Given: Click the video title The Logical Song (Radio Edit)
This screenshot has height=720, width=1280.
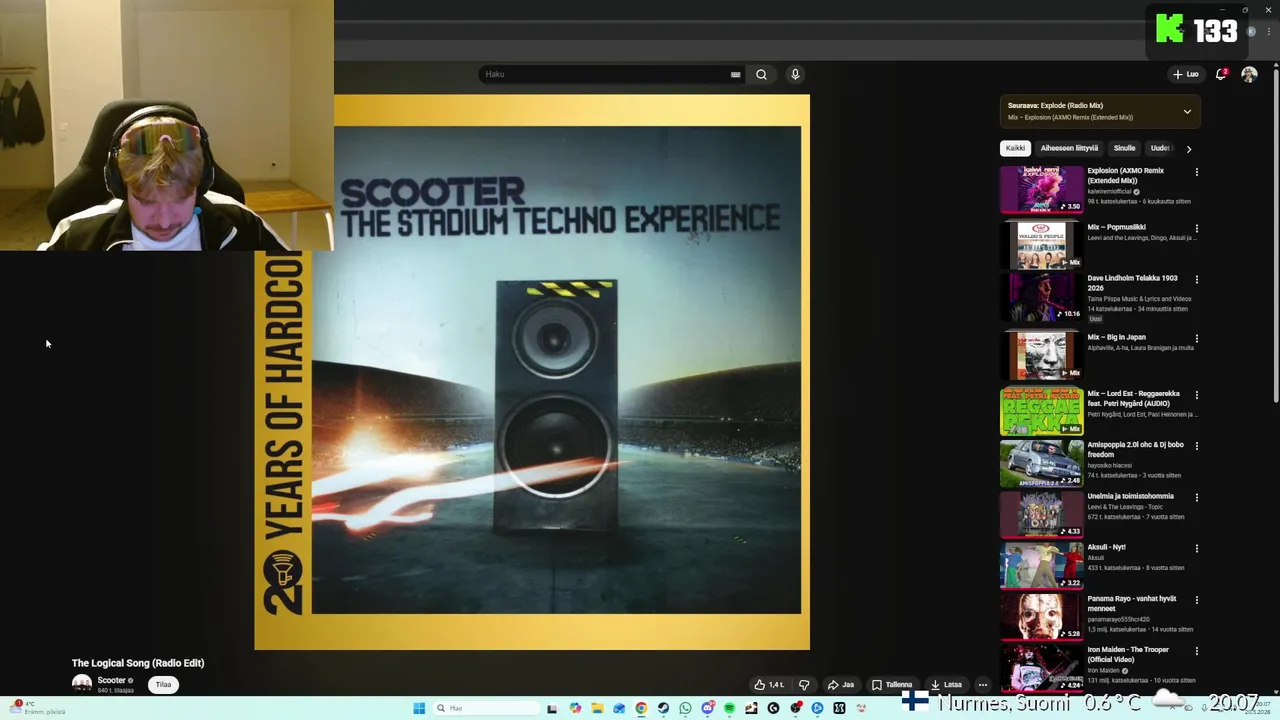Looking at the screenshot, I should point(138,663).
